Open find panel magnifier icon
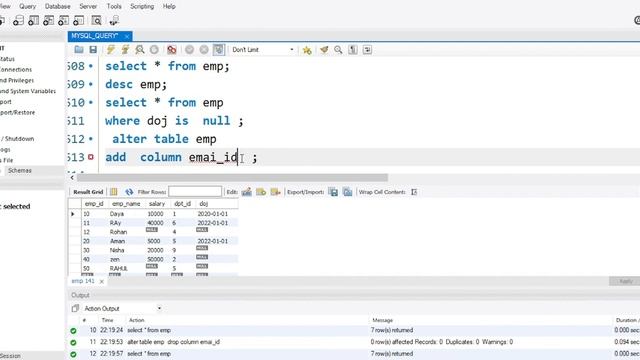The height and width of the screenshot is (360, 640). point(338,50)
